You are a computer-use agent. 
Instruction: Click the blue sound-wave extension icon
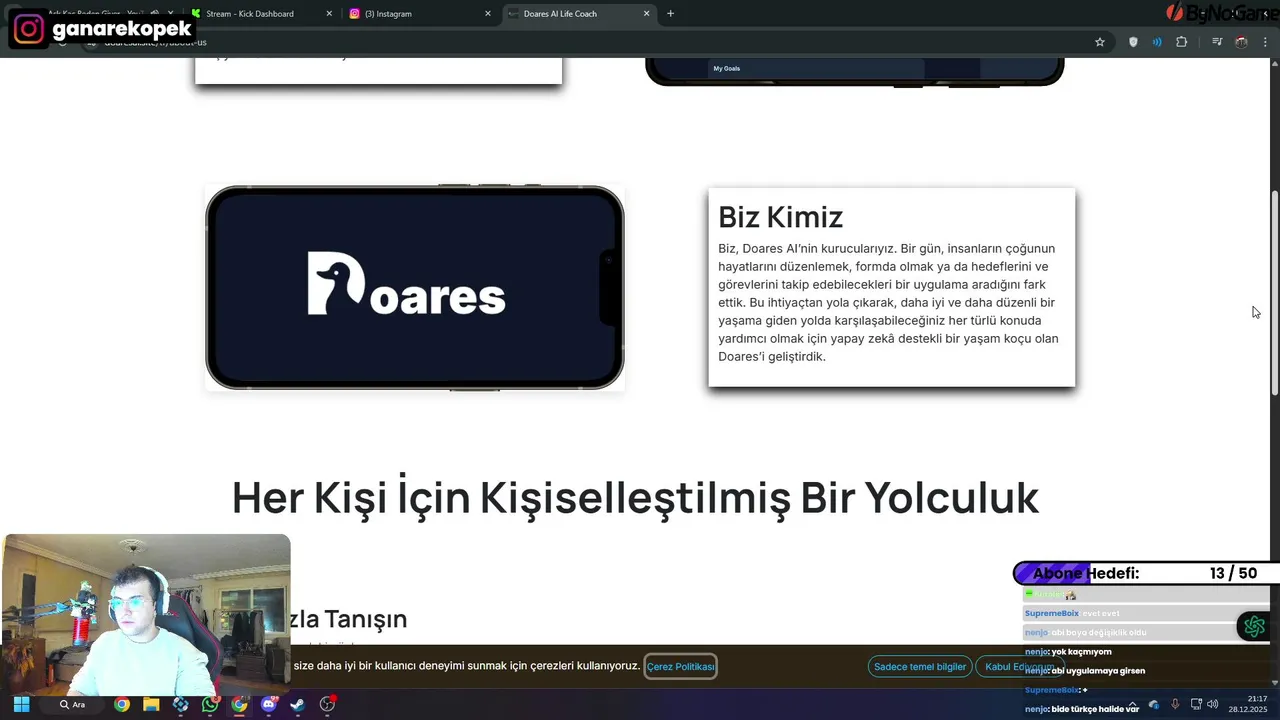coord(1157,42)
